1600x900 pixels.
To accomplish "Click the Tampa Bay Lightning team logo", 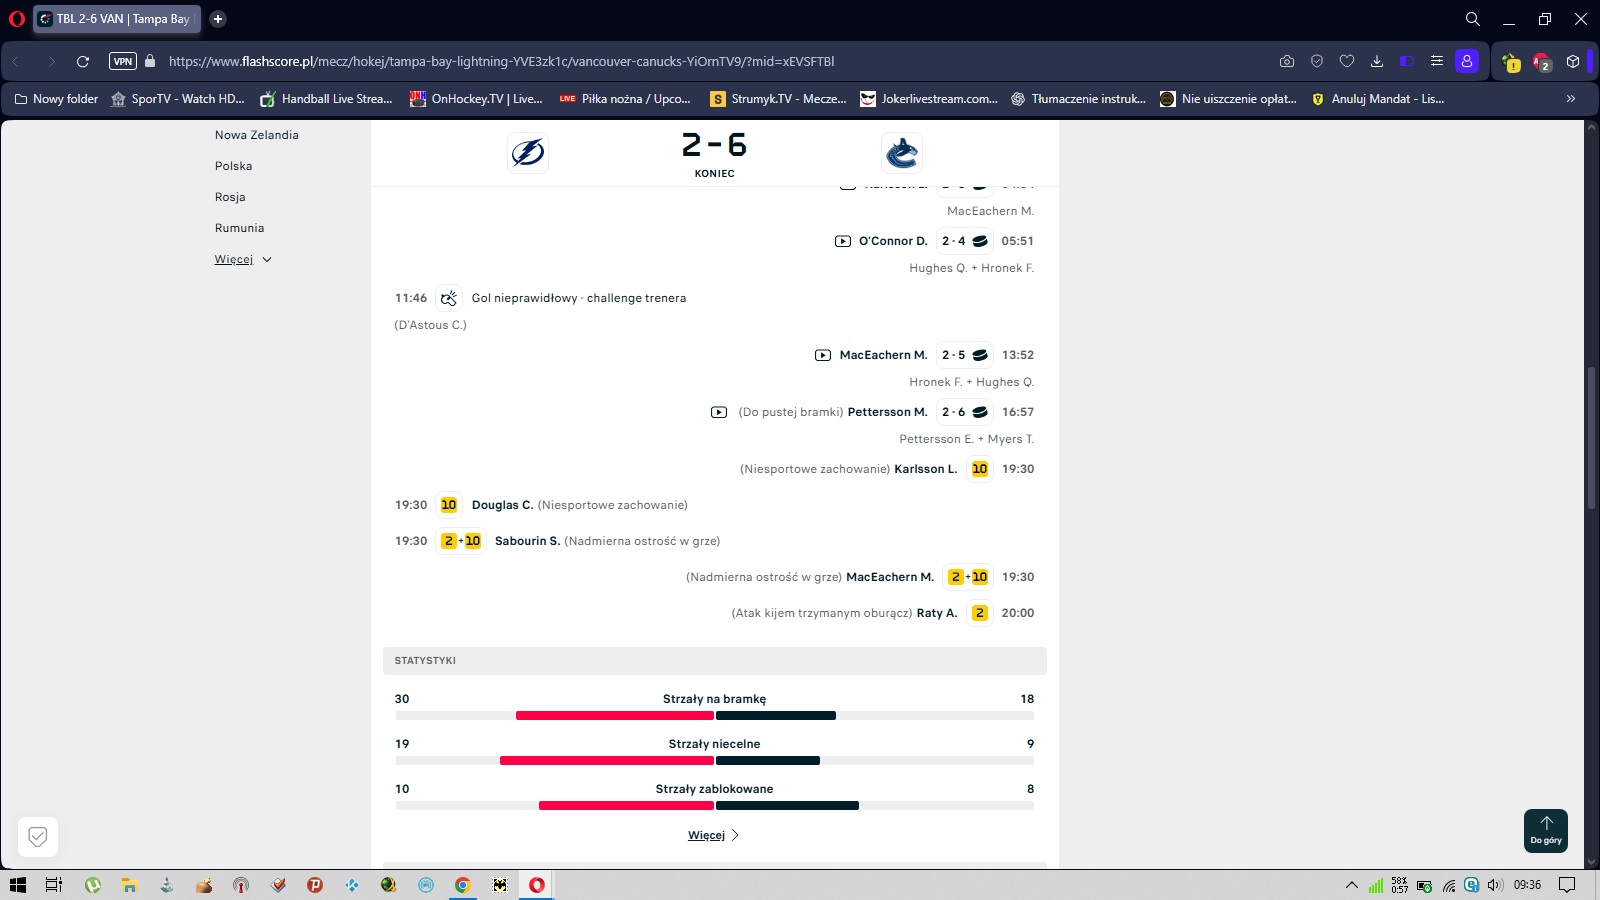I will click(x=528, y=153).
